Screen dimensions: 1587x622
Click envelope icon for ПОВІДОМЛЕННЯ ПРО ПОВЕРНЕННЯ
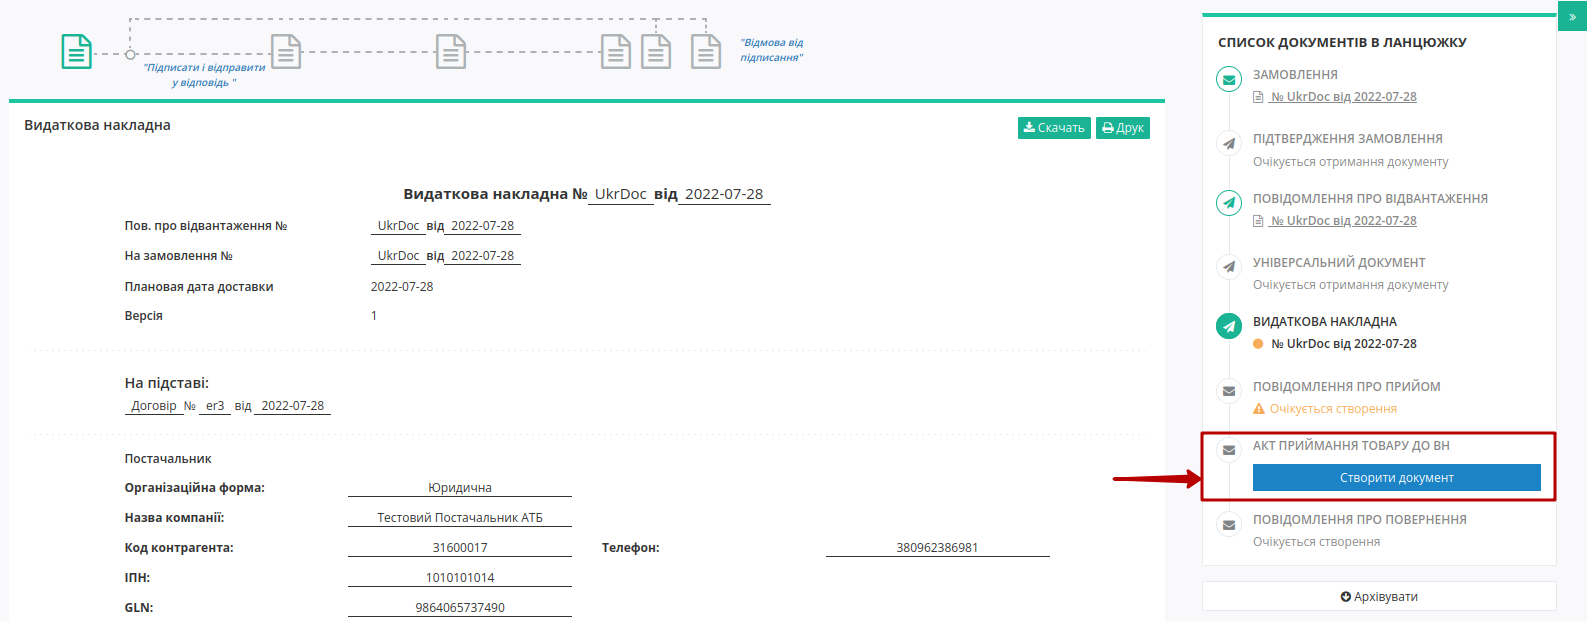1229,524
